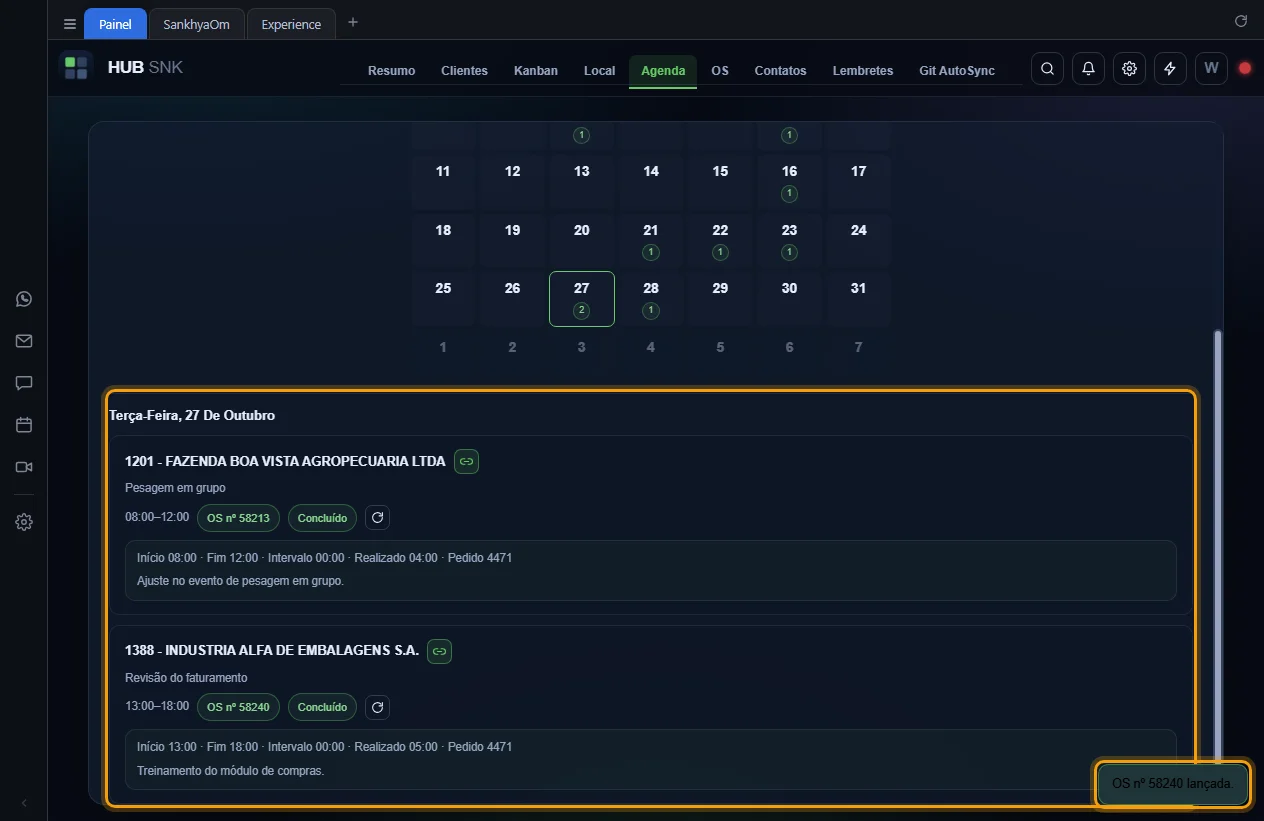Viewport: 1264px width, 821px height.
Task: Click 'Ajuste no evento de pesagem em grupo.' note
Action: click(x=240, y=581)
